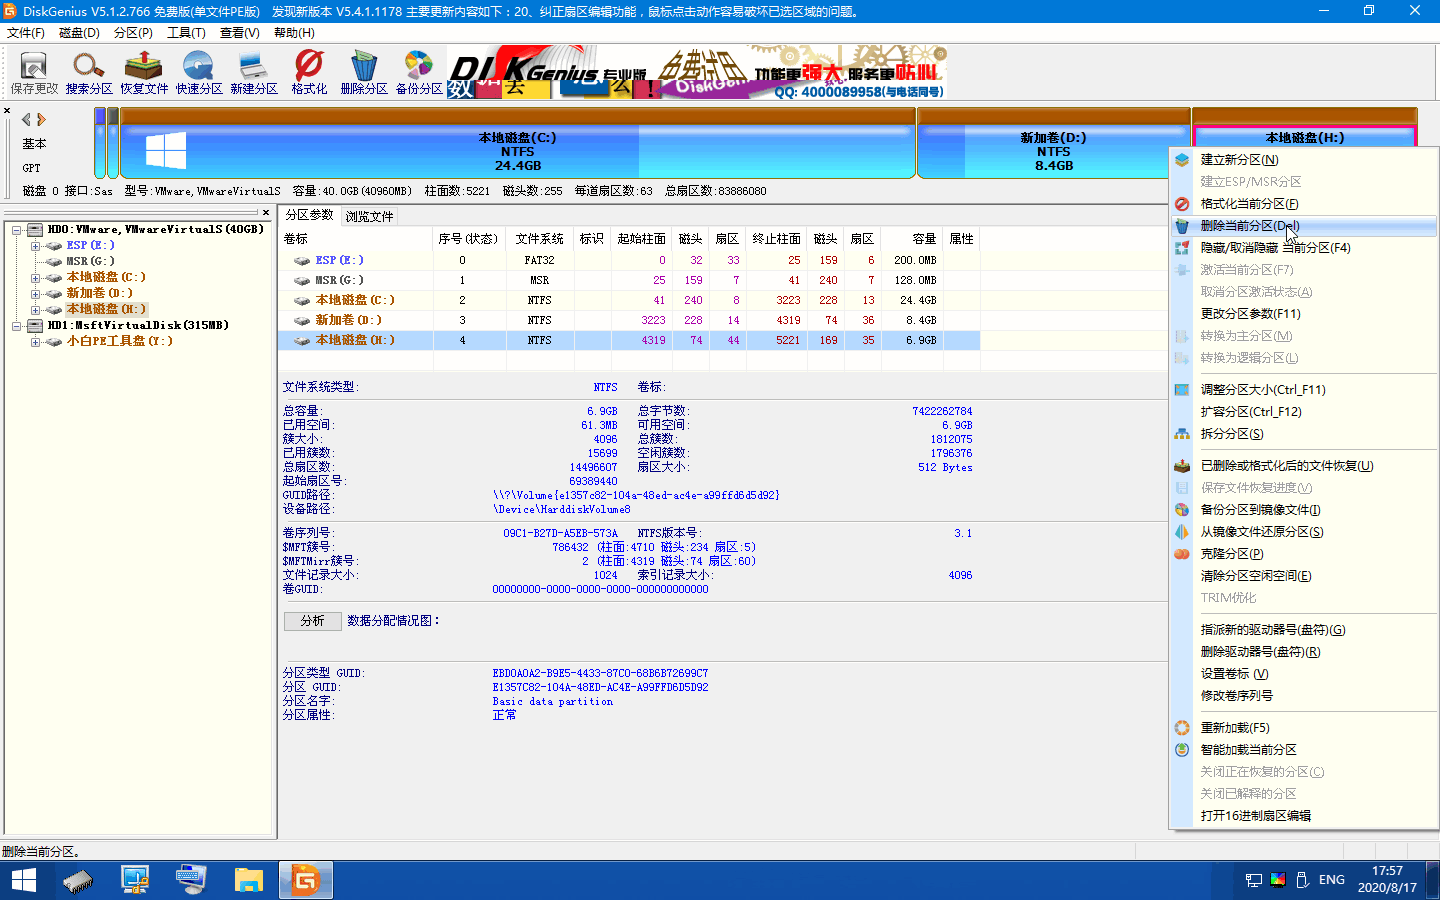Viewport: 1440px width, 900px height.
Task: Choose 建立新分区(N) from the context menu
Action: (x=1304, y=160)
